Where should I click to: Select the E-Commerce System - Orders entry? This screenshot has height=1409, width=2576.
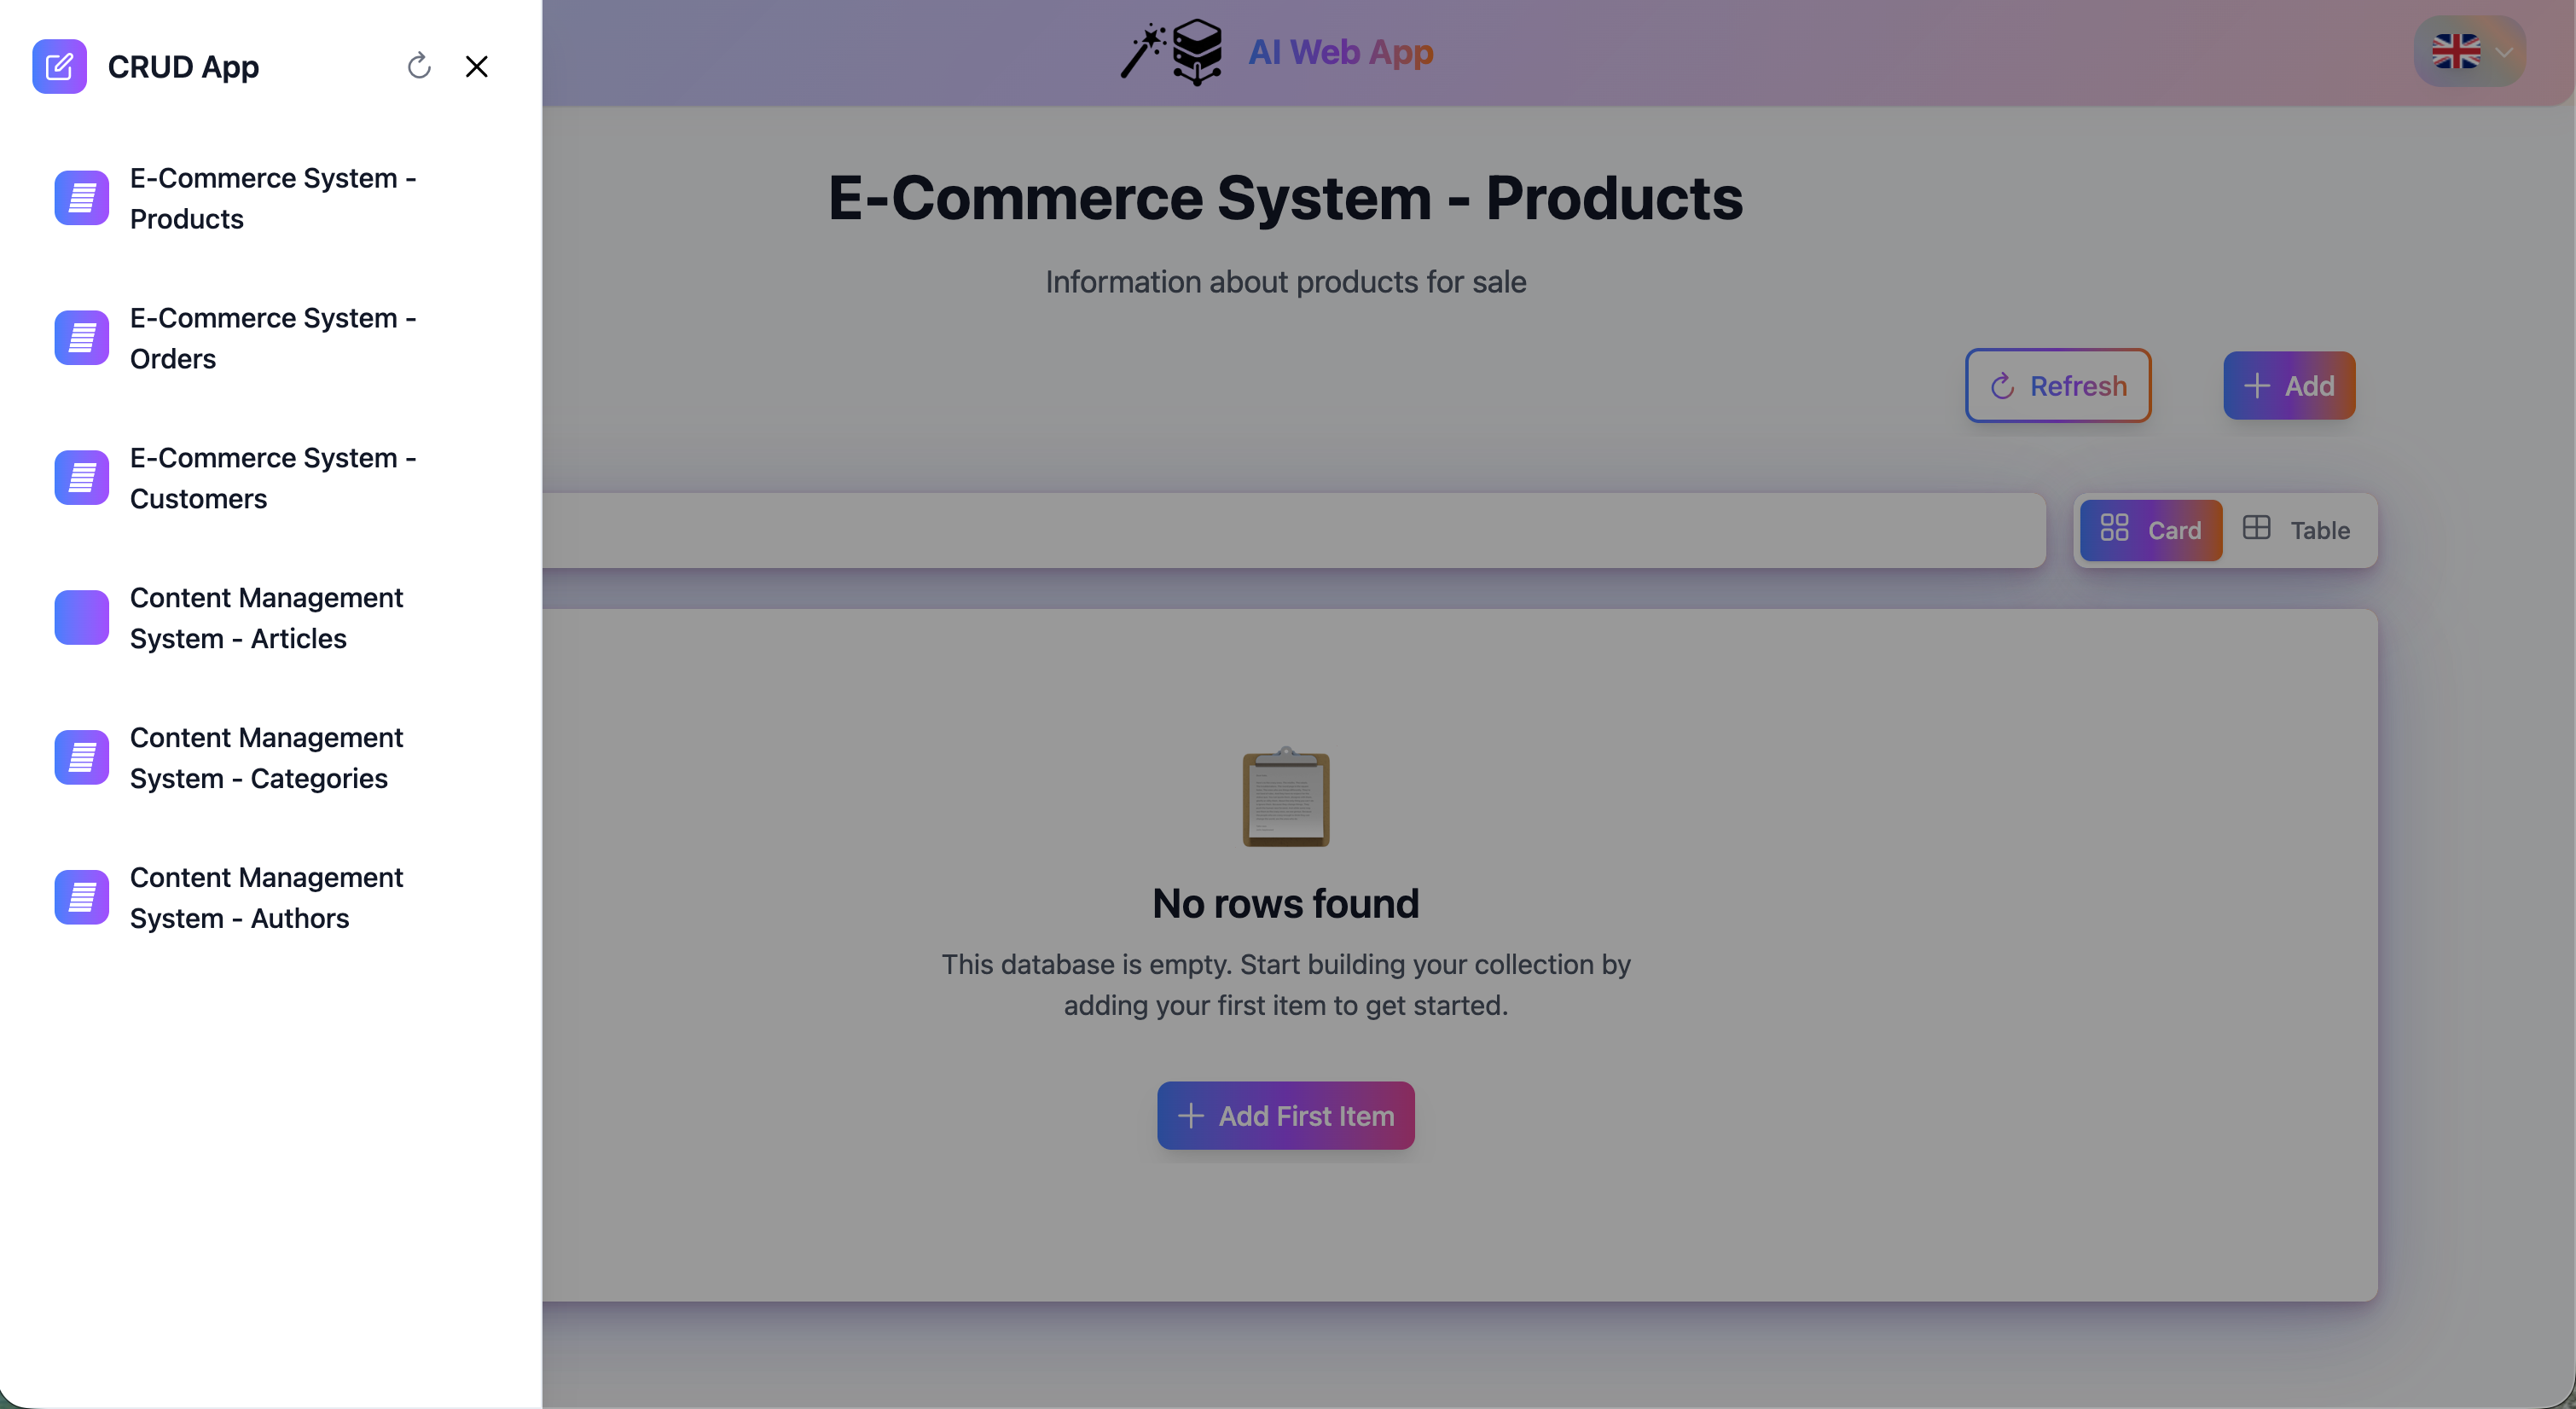tap(272, 338)
